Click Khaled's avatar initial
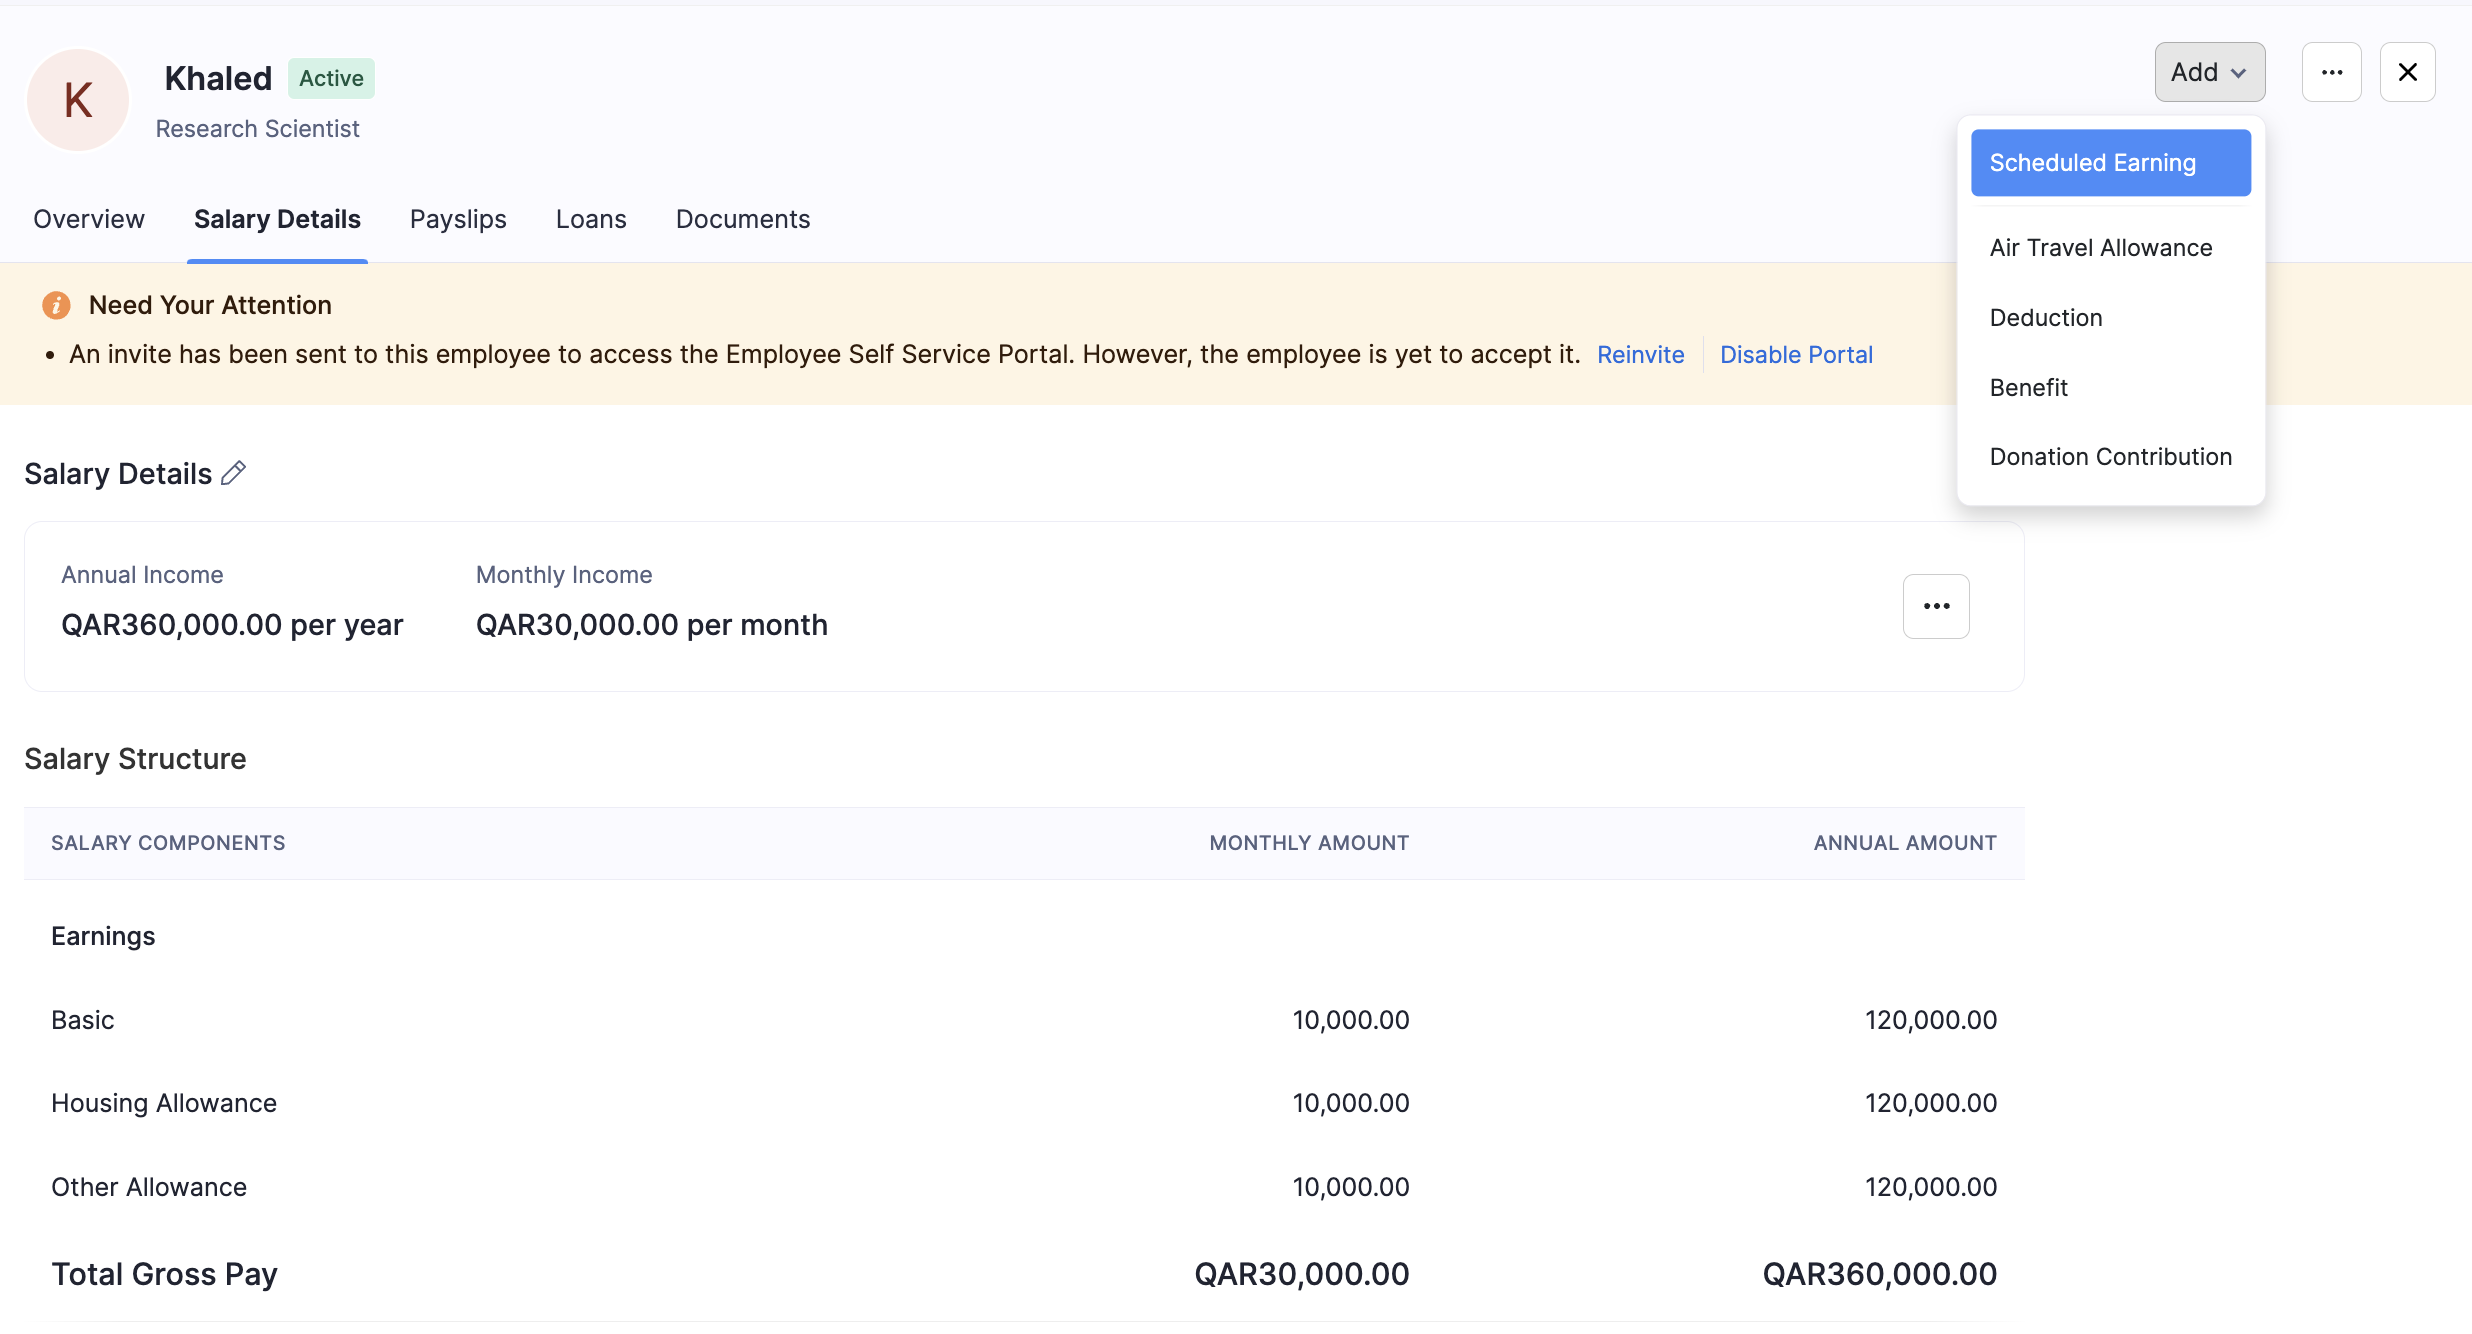This screenshot has width=2472, height=1334. [77, 100]
